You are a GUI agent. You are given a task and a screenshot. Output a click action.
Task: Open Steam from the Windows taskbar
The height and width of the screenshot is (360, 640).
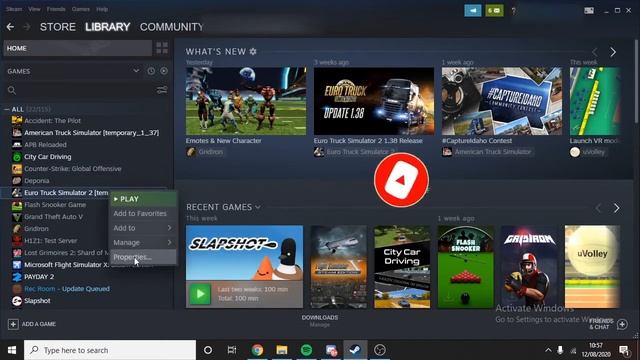355,350
